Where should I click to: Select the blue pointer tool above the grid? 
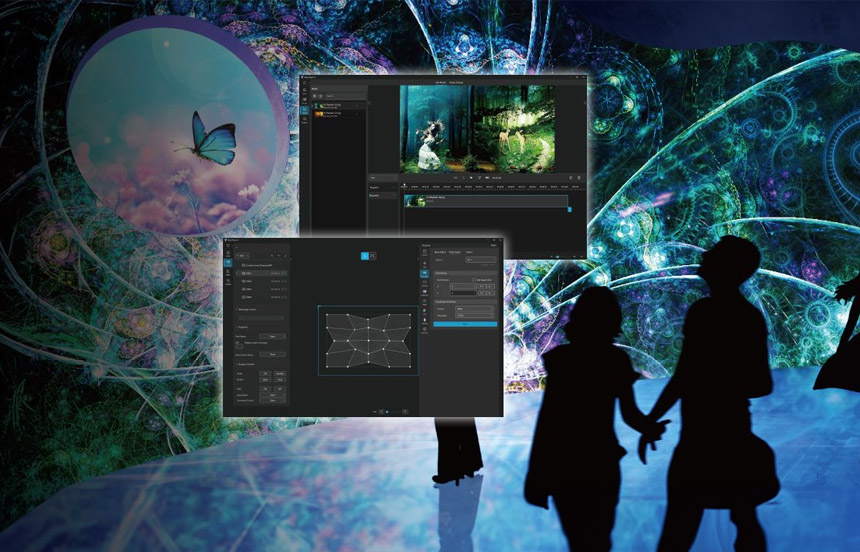point(363,257)
